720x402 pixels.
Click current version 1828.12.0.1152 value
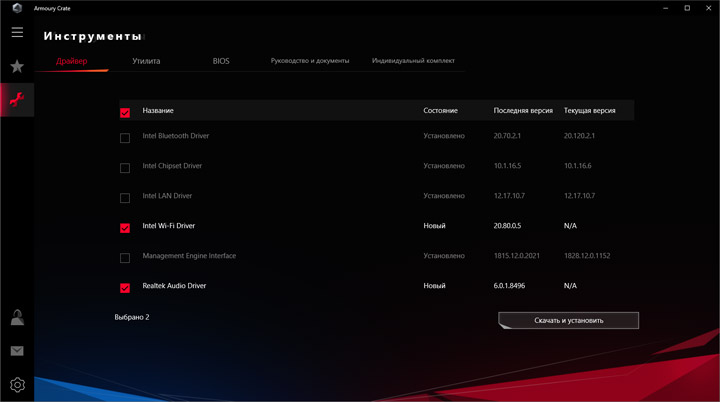tap(587, 255)
